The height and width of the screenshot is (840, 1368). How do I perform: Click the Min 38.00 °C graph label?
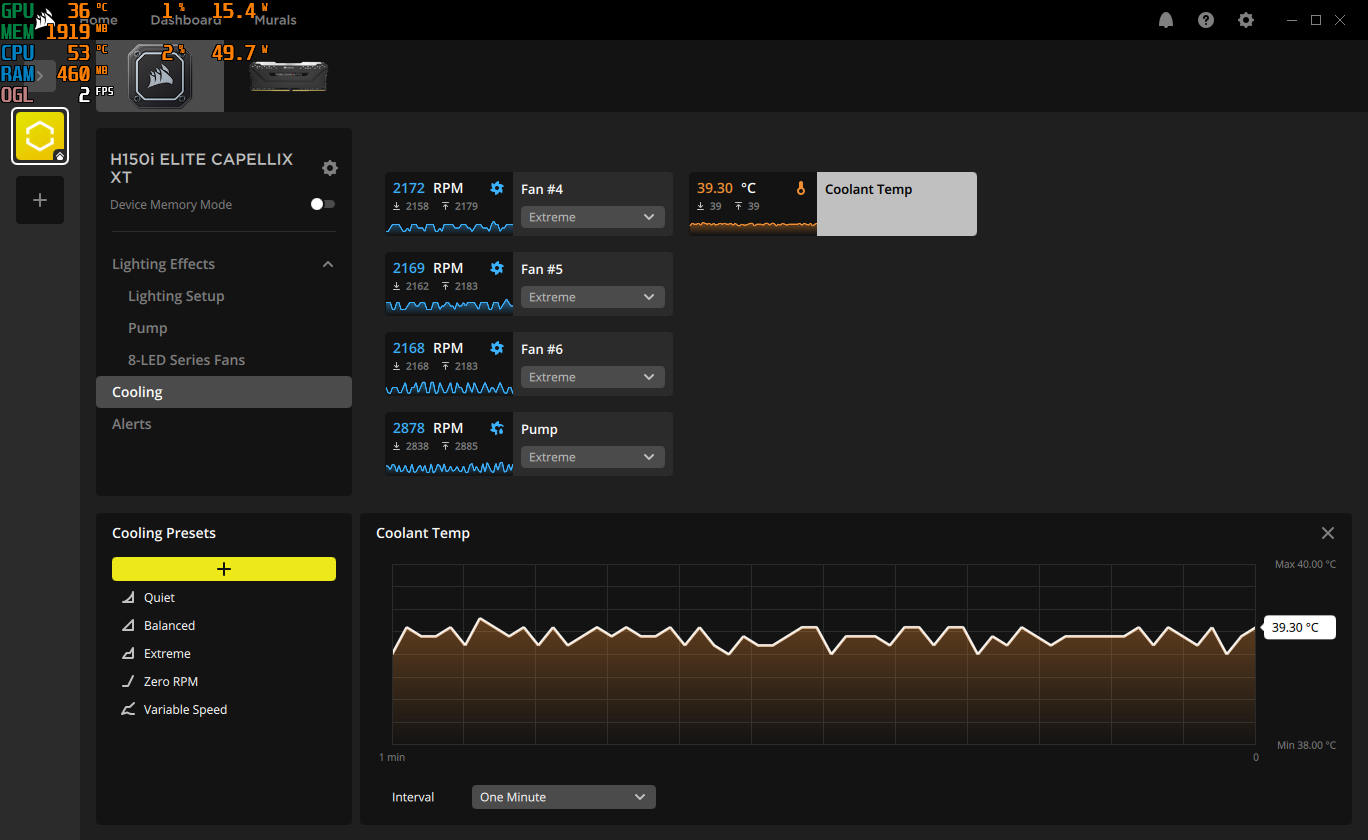[1307, 745]
